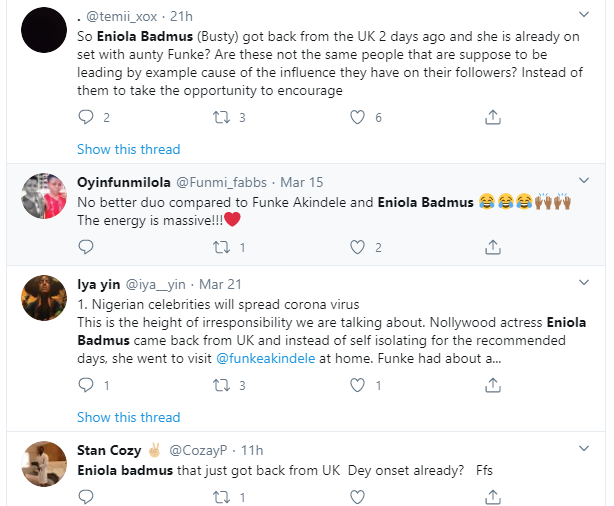
Task: Show the thread under temii_xox tweet
Action: (x=128, y=149)
